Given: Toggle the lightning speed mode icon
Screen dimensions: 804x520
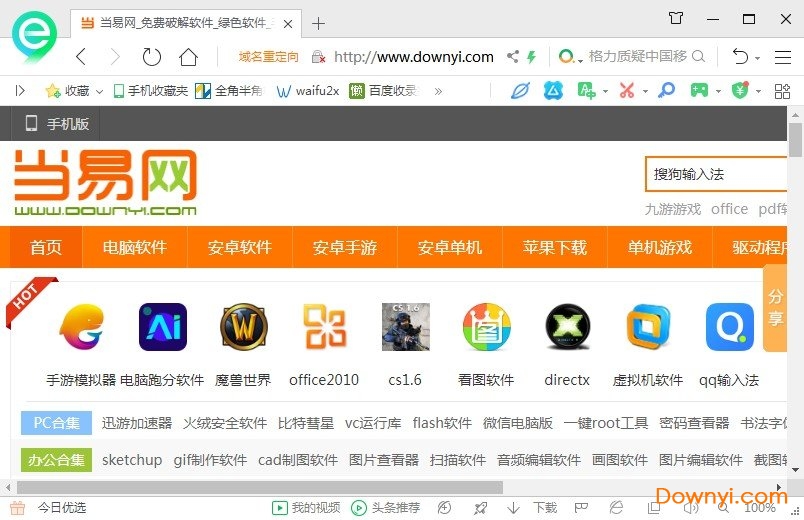Looking at the screenshot, I should (x=532, y=57).
